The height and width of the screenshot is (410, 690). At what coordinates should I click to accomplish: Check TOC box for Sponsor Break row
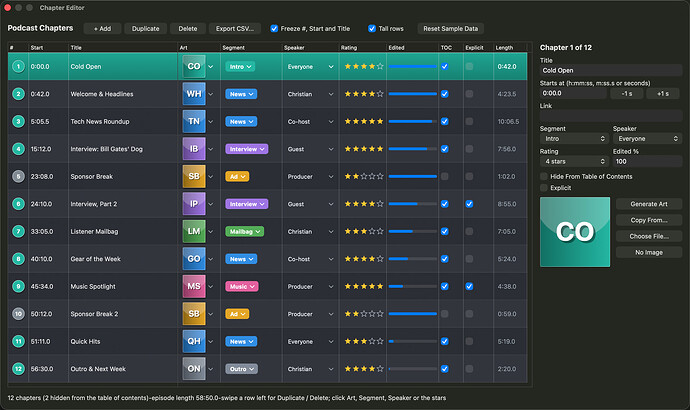point(444,176)
